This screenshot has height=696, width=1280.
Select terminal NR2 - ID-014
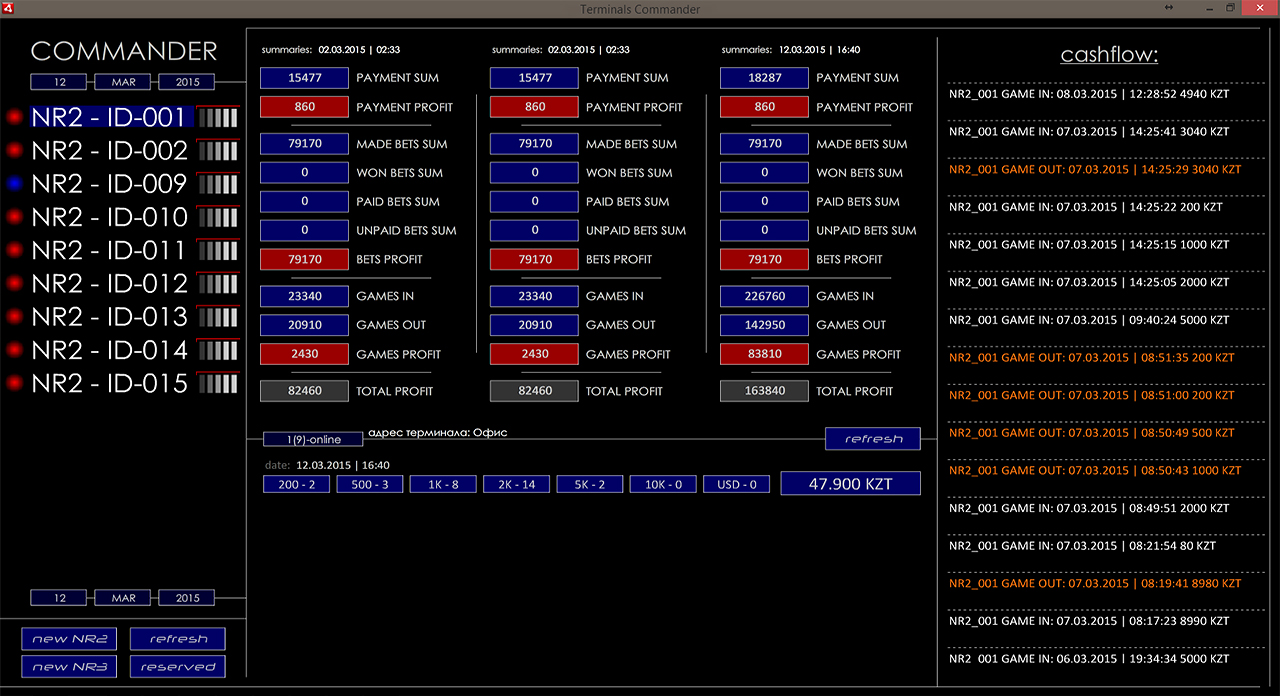tap(110, 350)
